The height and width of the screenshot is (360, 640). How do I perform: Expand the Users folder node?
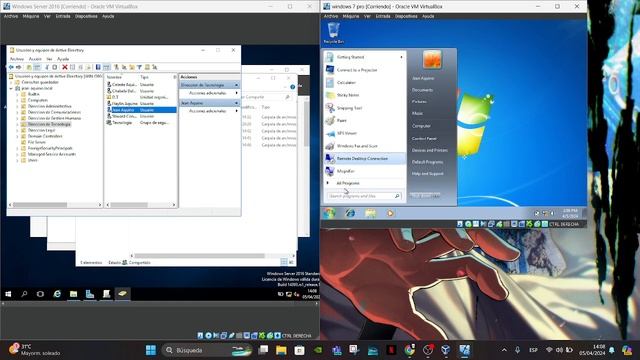coord(17,160)
